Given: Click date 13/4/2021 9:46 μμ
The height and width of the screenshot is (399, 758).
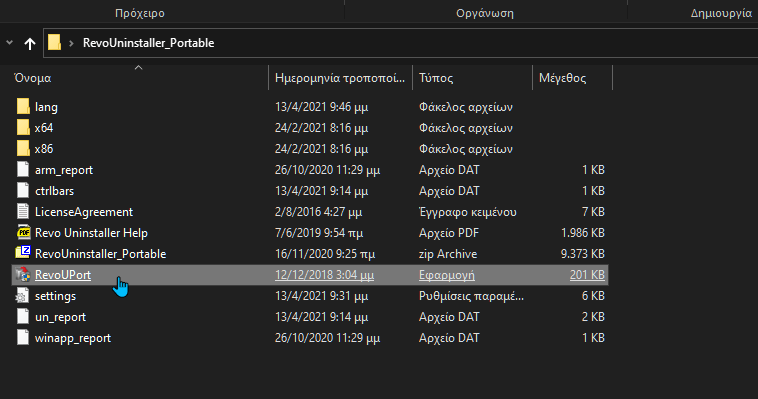Looking at the screenshot, I should point(321,107).
